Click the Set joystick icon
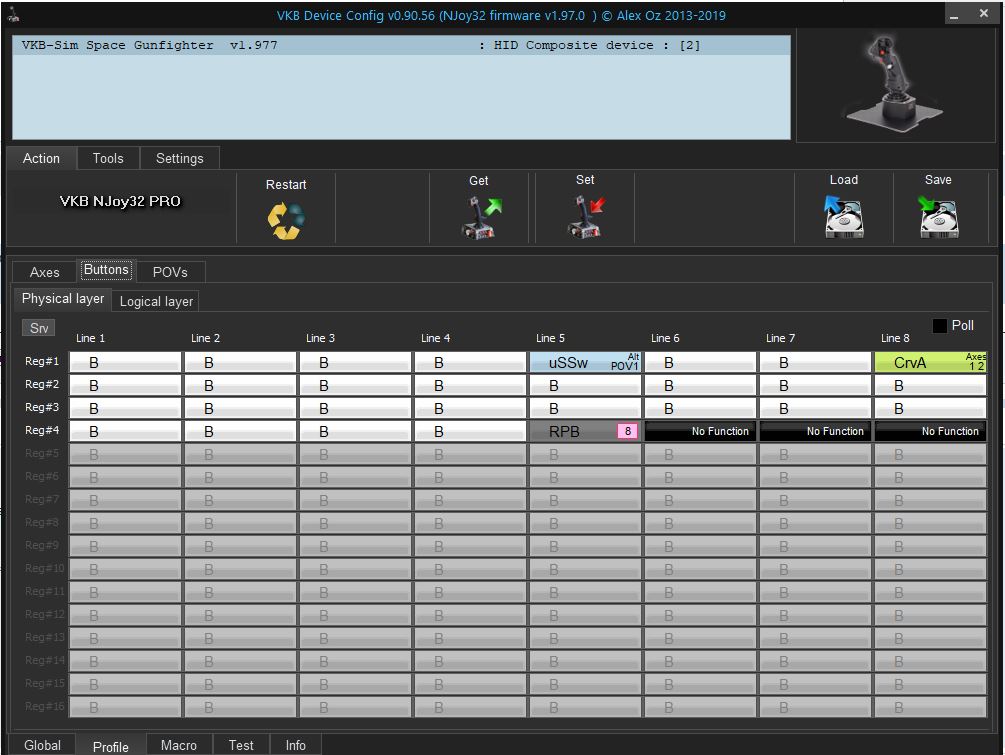 tap(585, 217)
